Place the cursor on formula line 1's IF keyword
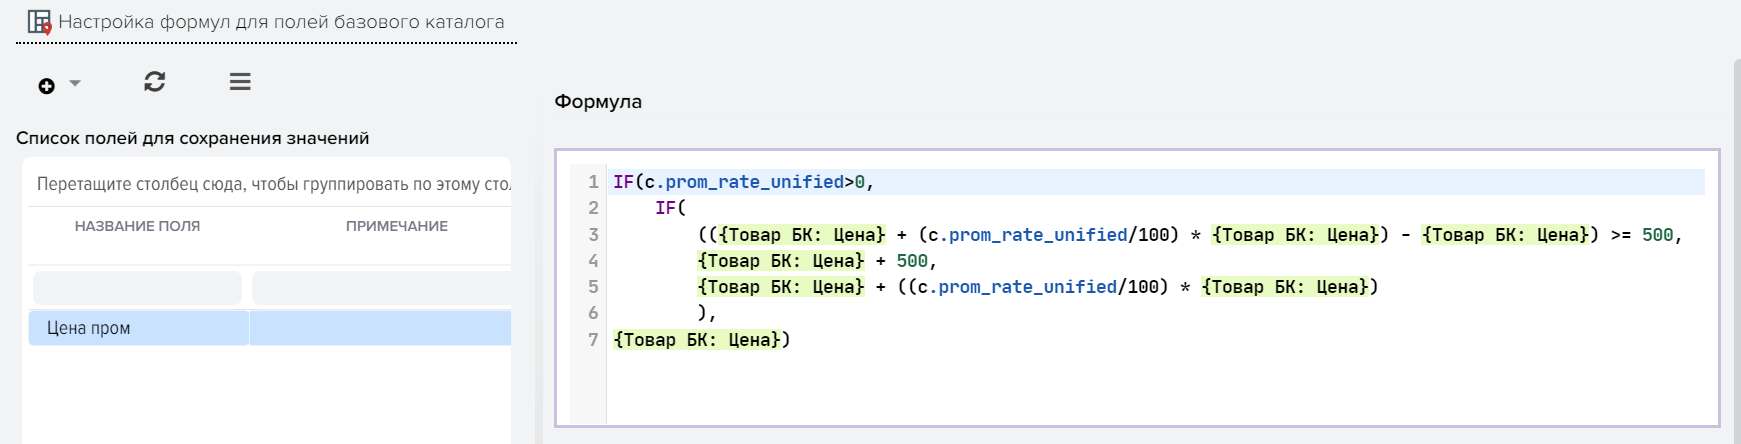1741x444 pixels. coord(623,182)
